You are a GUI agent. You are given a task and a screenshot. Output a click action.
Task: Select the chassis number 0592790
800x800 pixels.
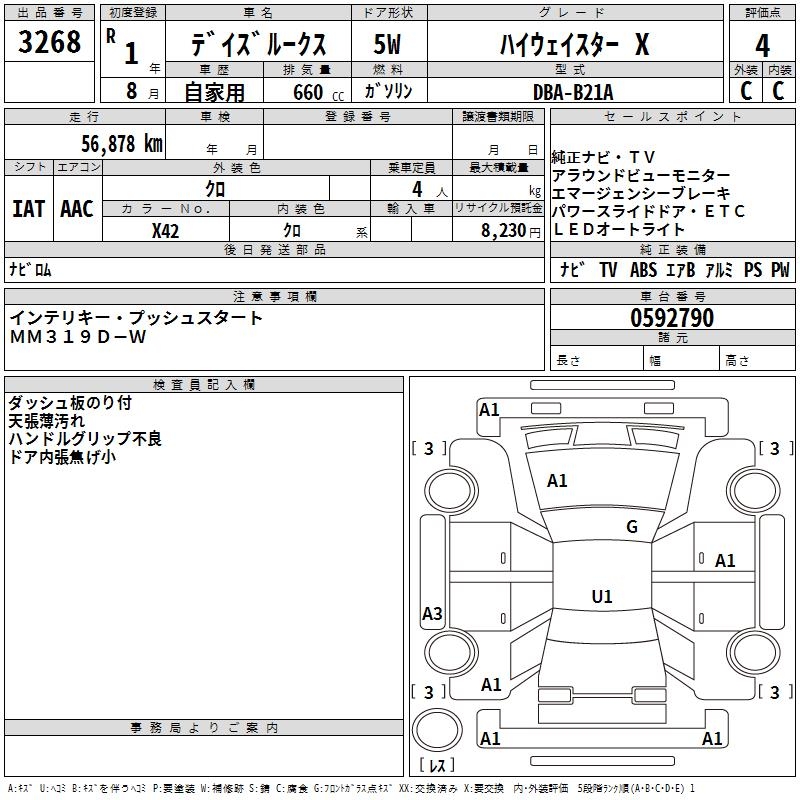click(x=672, y=318)
